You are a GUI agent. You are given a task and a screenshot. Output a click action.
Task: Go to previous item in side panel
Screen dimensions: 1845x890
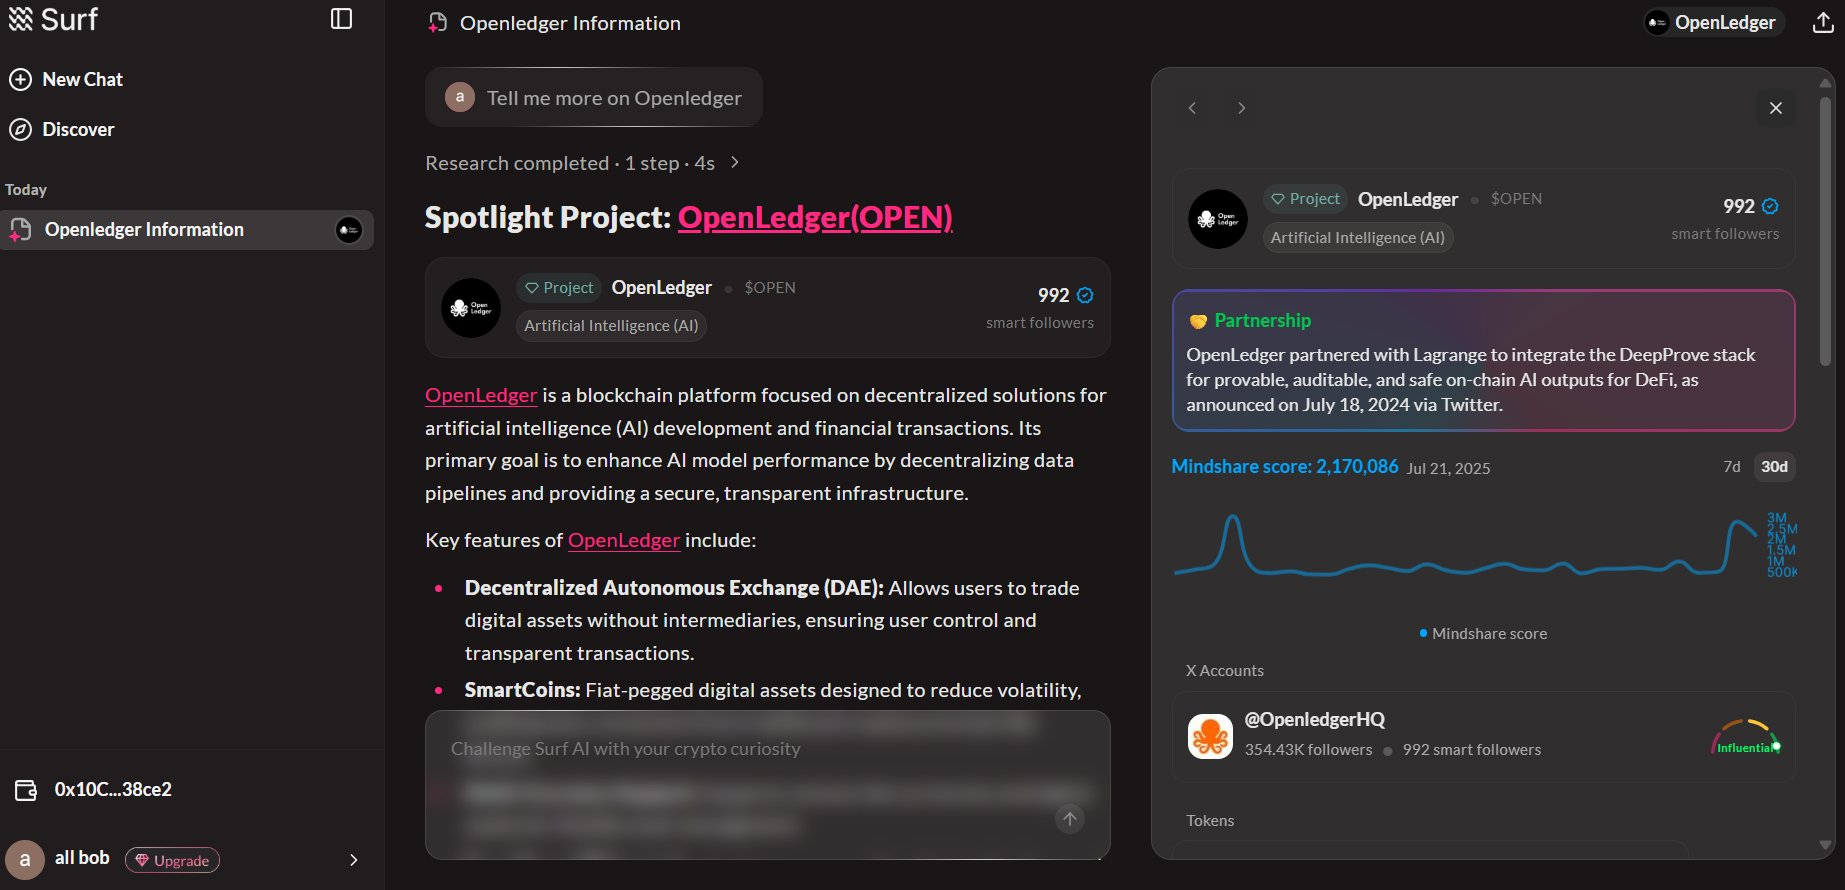1192,108
